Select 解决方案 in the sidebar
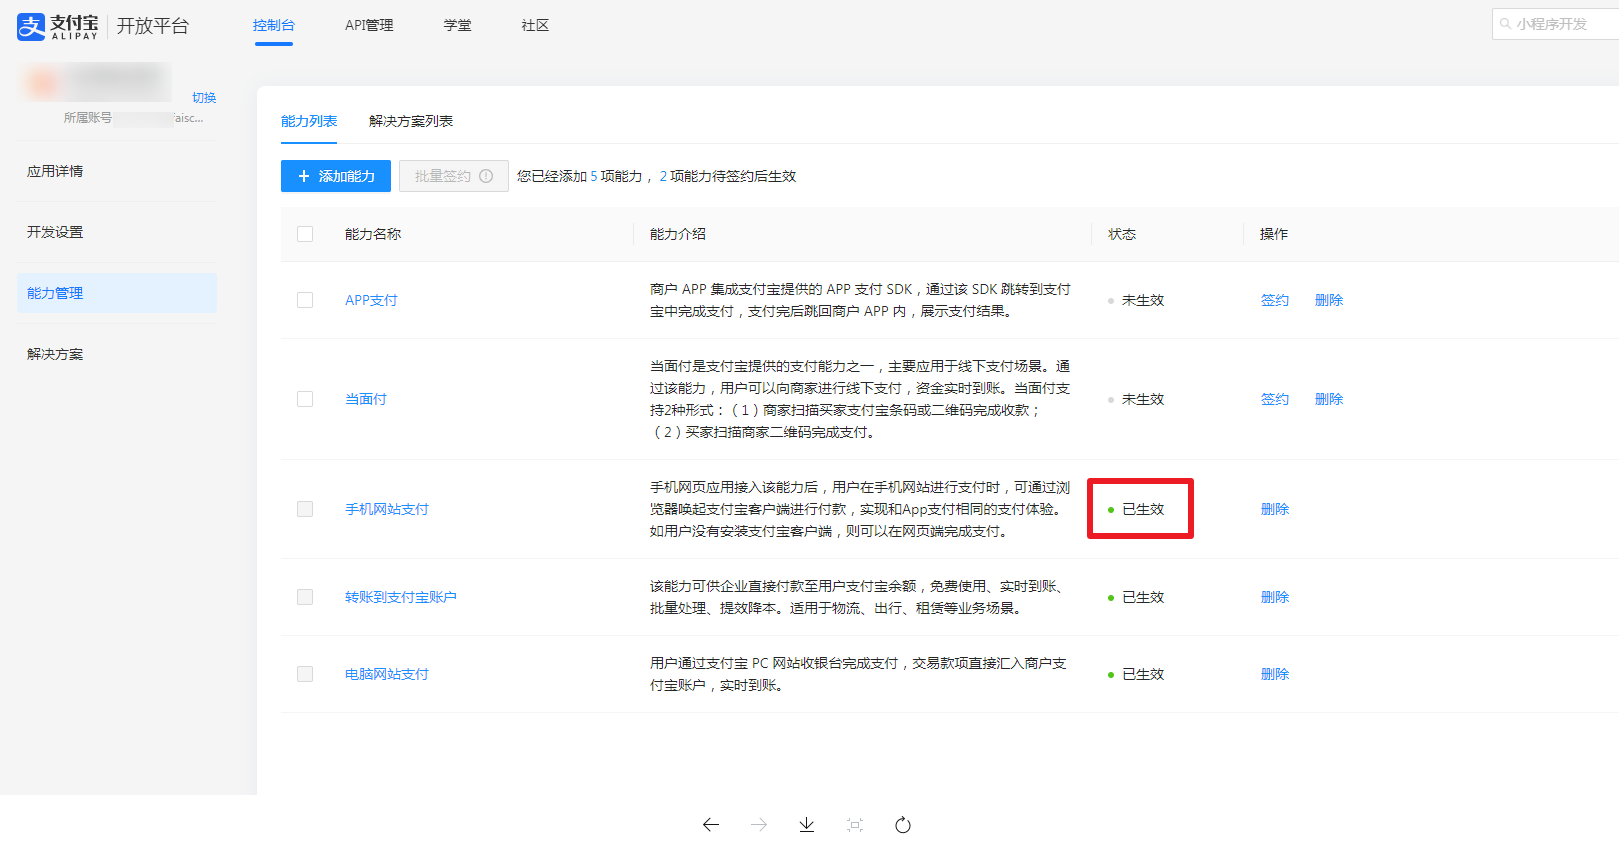 117,354
